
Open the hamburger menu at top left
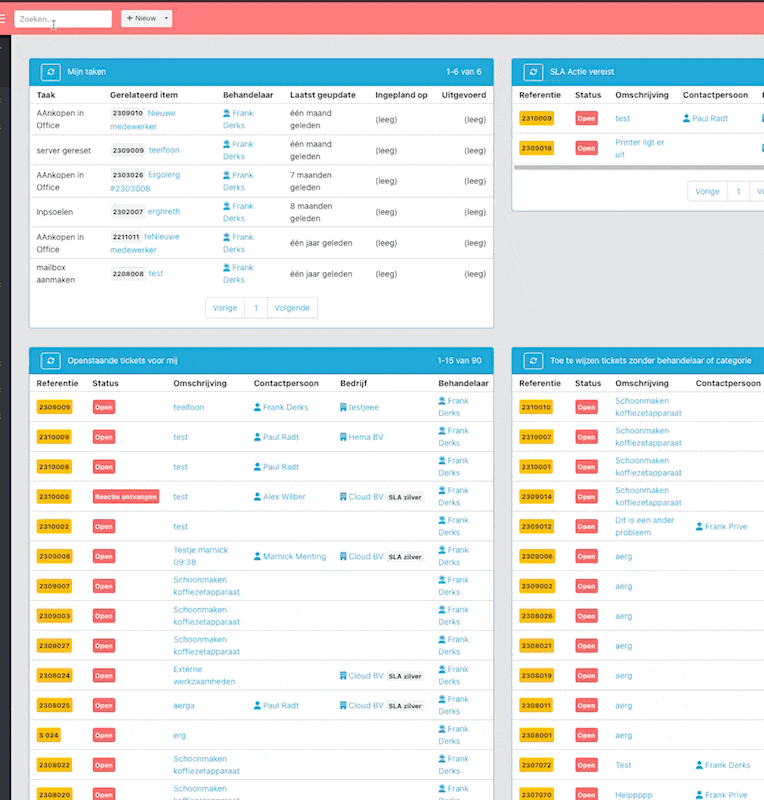(x=2, y=19)
